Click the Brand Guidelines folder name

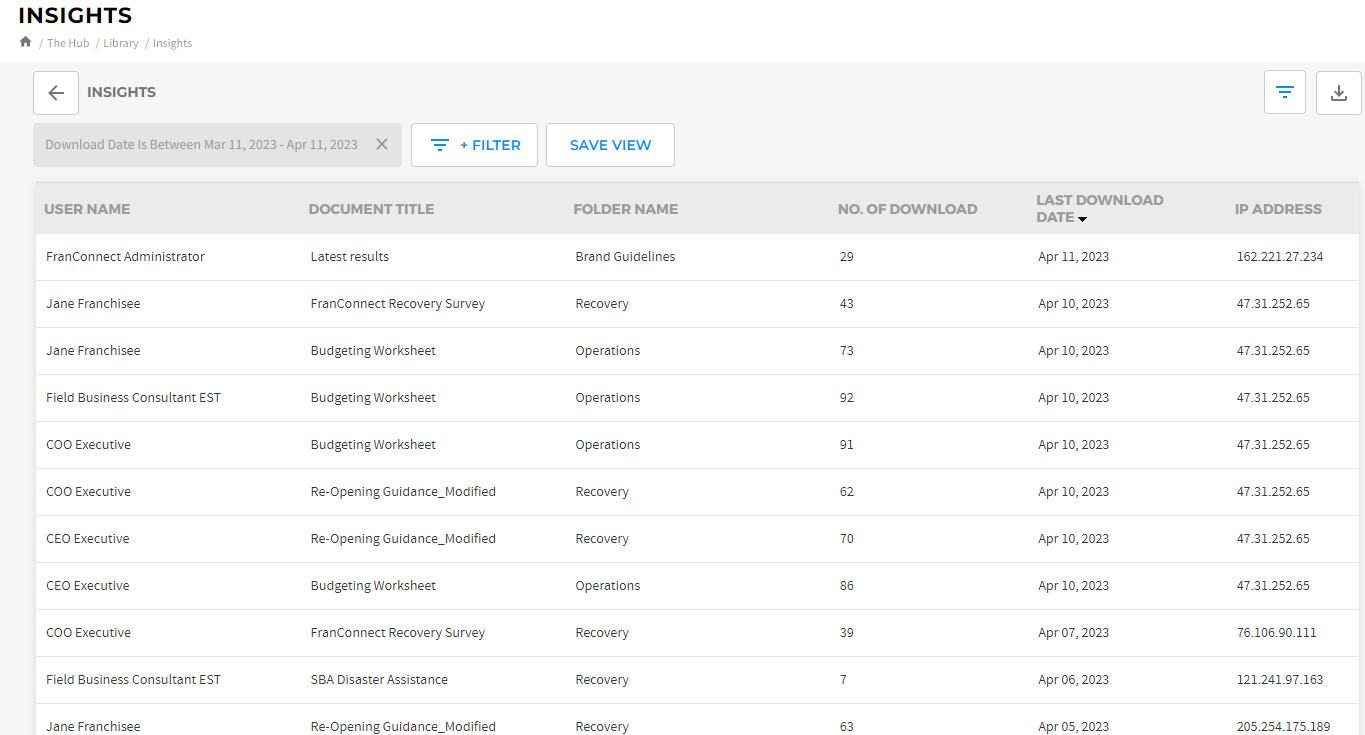[625, 257]
